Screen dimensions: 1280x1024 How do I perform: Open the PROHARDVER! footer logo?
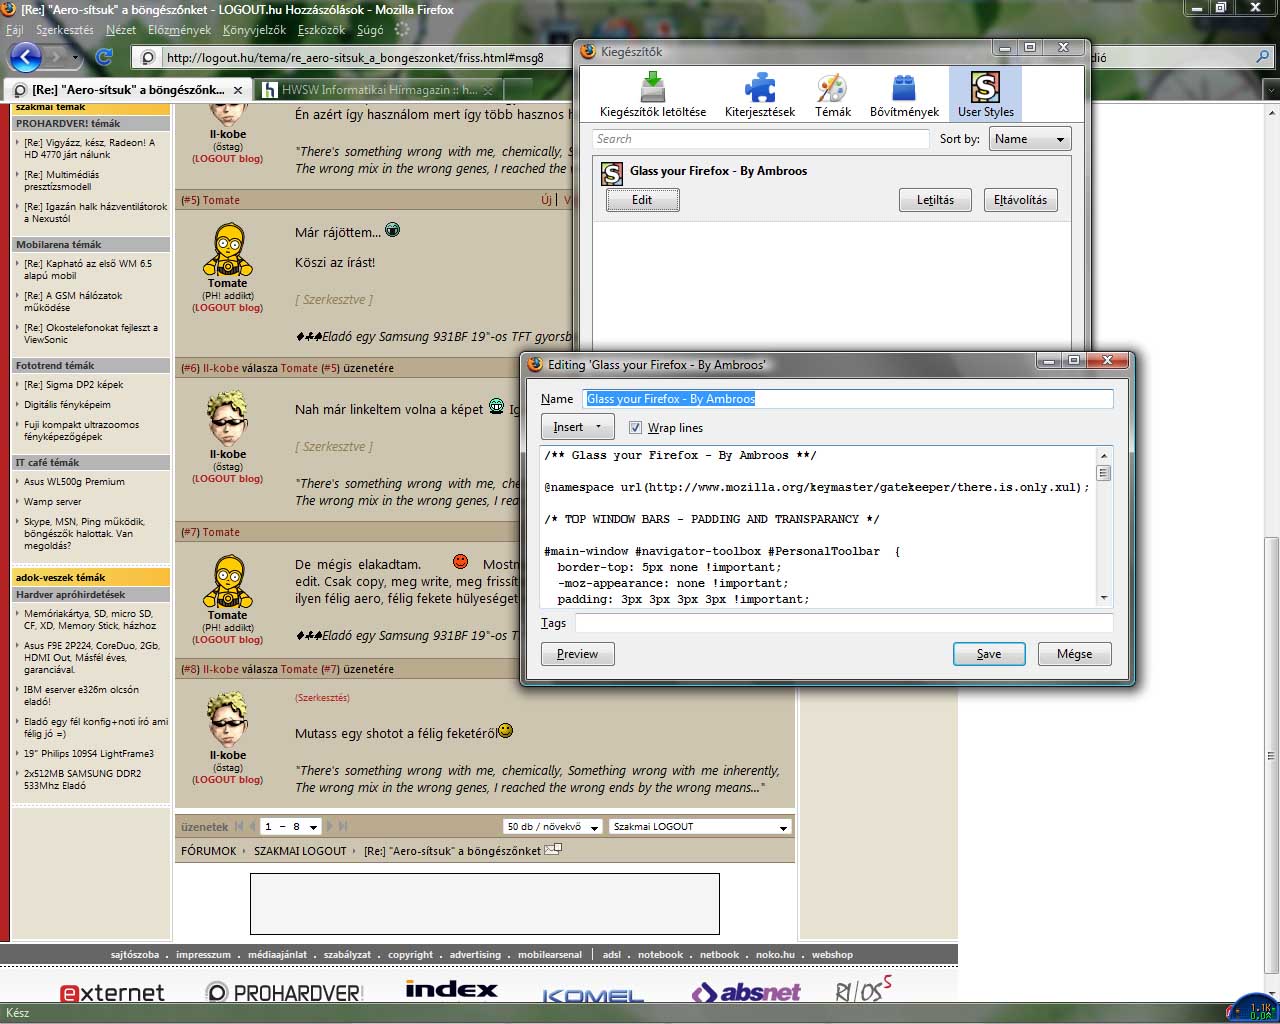point(284,992)
